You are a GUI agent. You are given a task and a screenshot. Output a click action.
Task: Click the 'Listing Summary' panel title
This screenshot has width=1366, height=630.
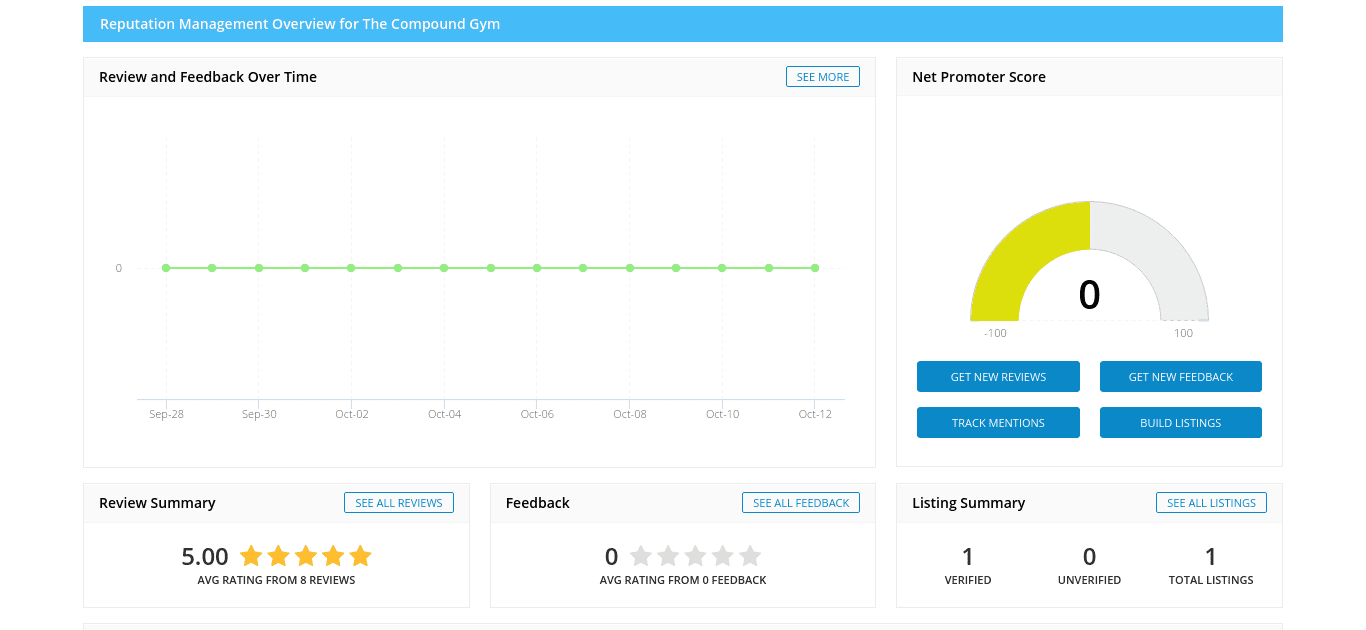[x=969, y=503]
